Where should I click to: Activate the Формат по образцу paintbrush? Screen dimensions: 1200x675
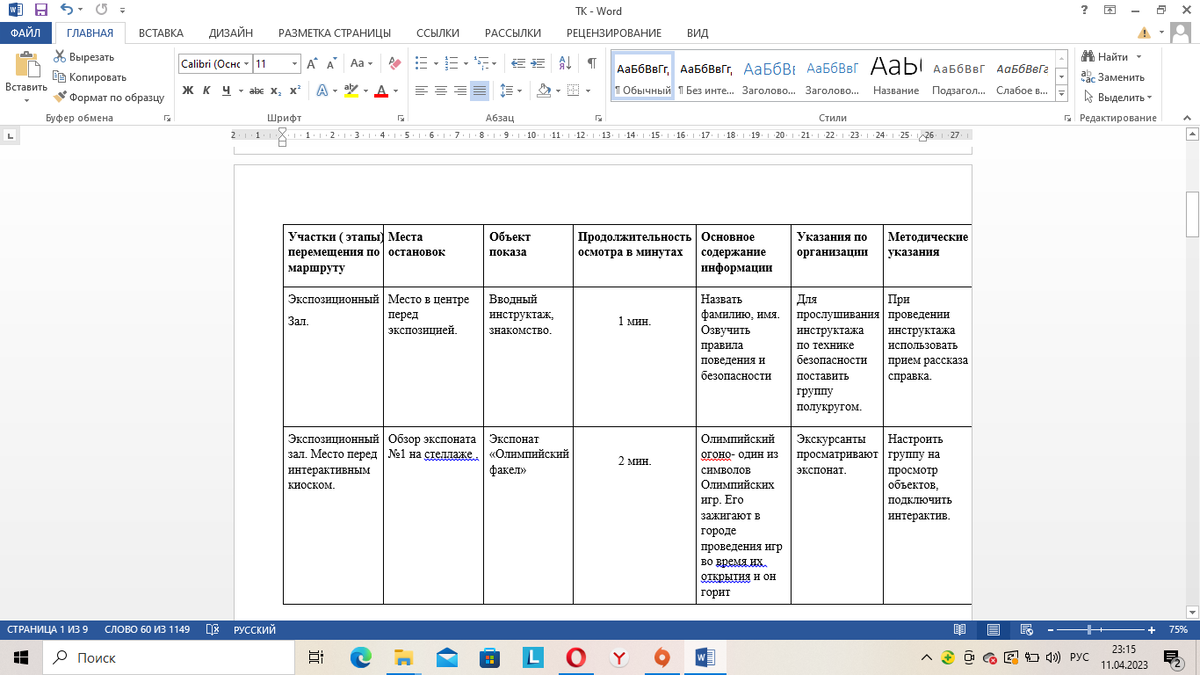pyautogui.click(x=60, y=97)
